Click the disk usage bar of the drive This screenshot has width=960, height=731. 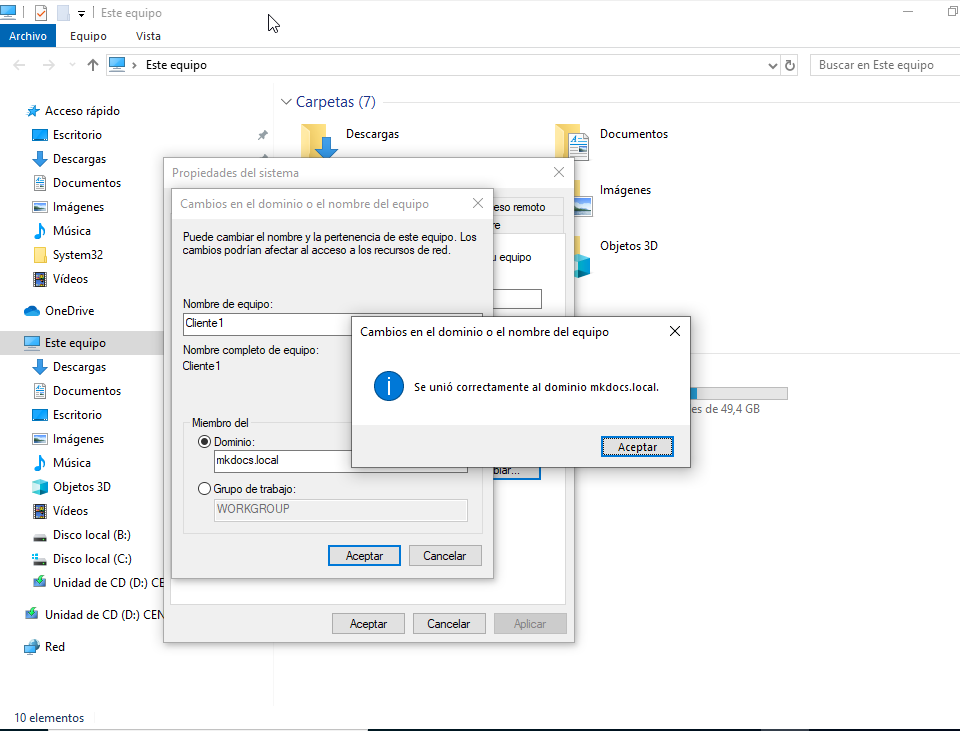(x=740, y=393)
